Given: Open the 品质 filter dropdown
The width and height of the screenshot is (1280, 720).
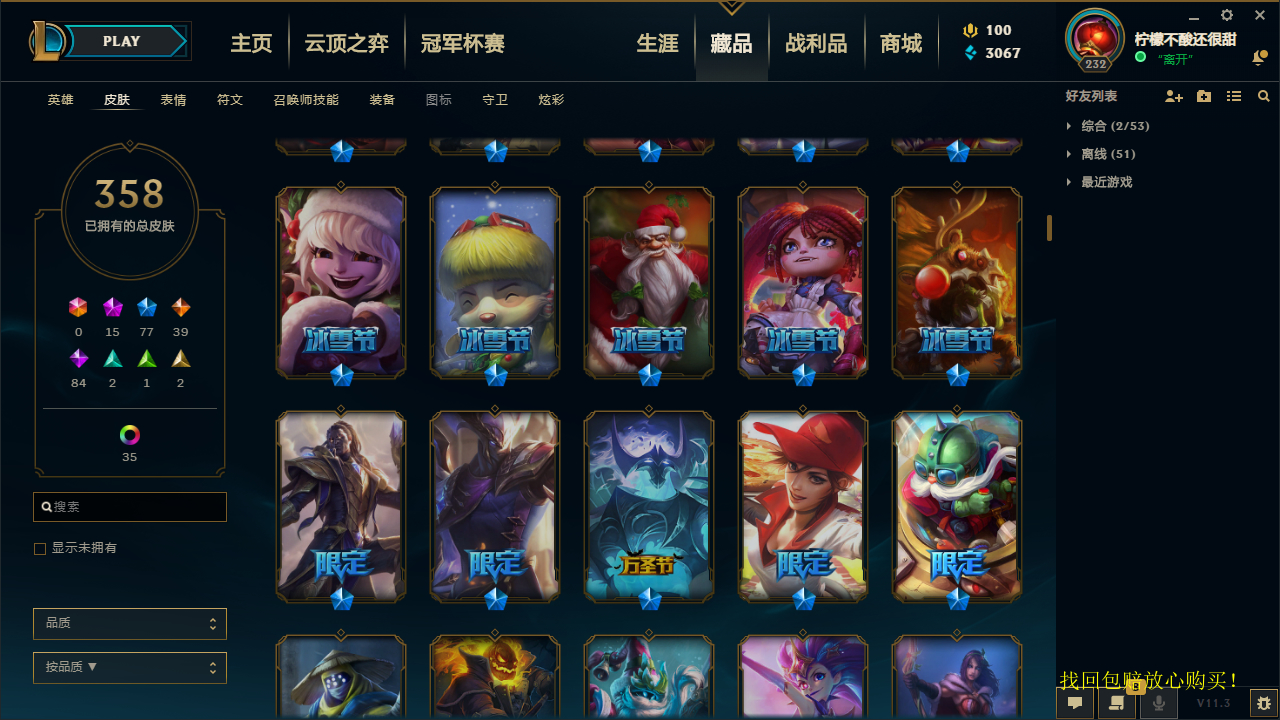Looking at the screenshot, I should [x=130, y=623].
